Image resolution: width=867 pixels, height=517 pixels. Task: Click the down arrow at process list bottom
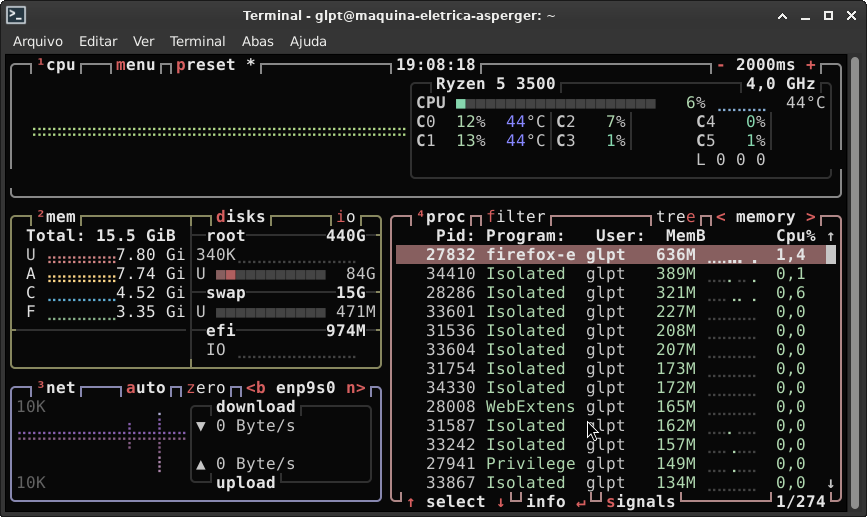(x=831, y=483)
